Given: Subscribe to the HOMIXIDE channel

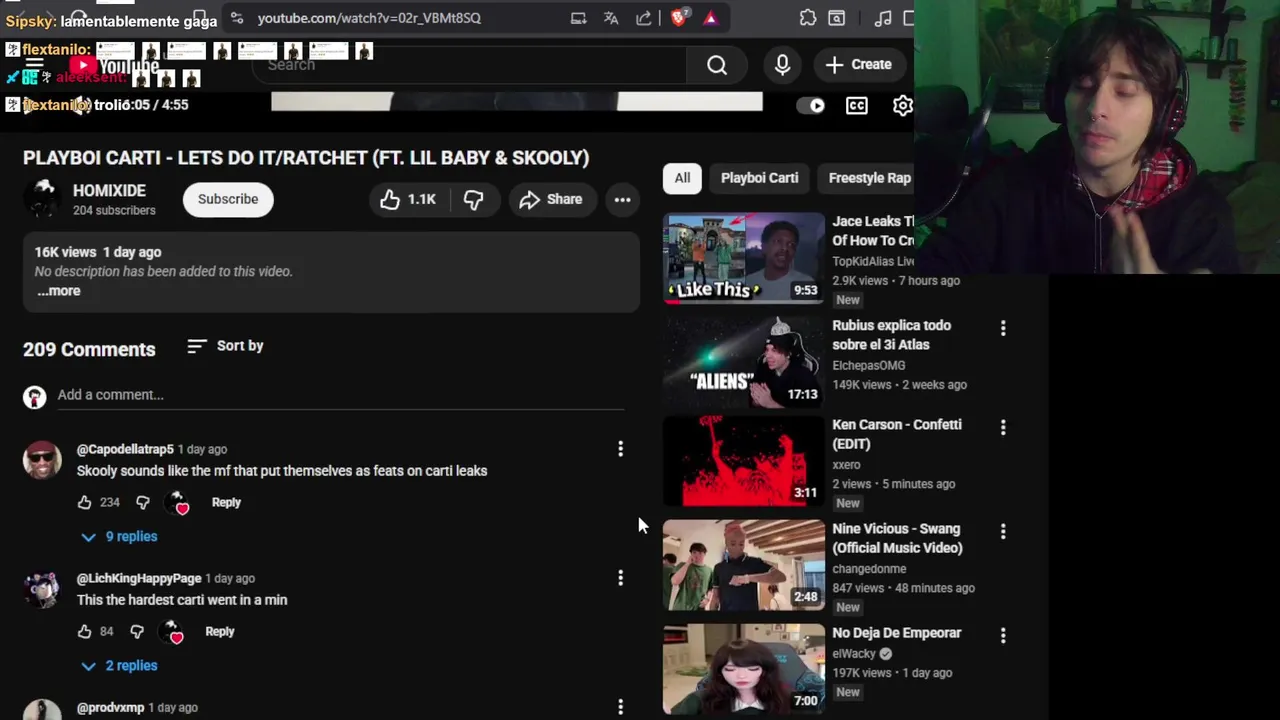Looking at the screenshot, I should pos(228,199).
